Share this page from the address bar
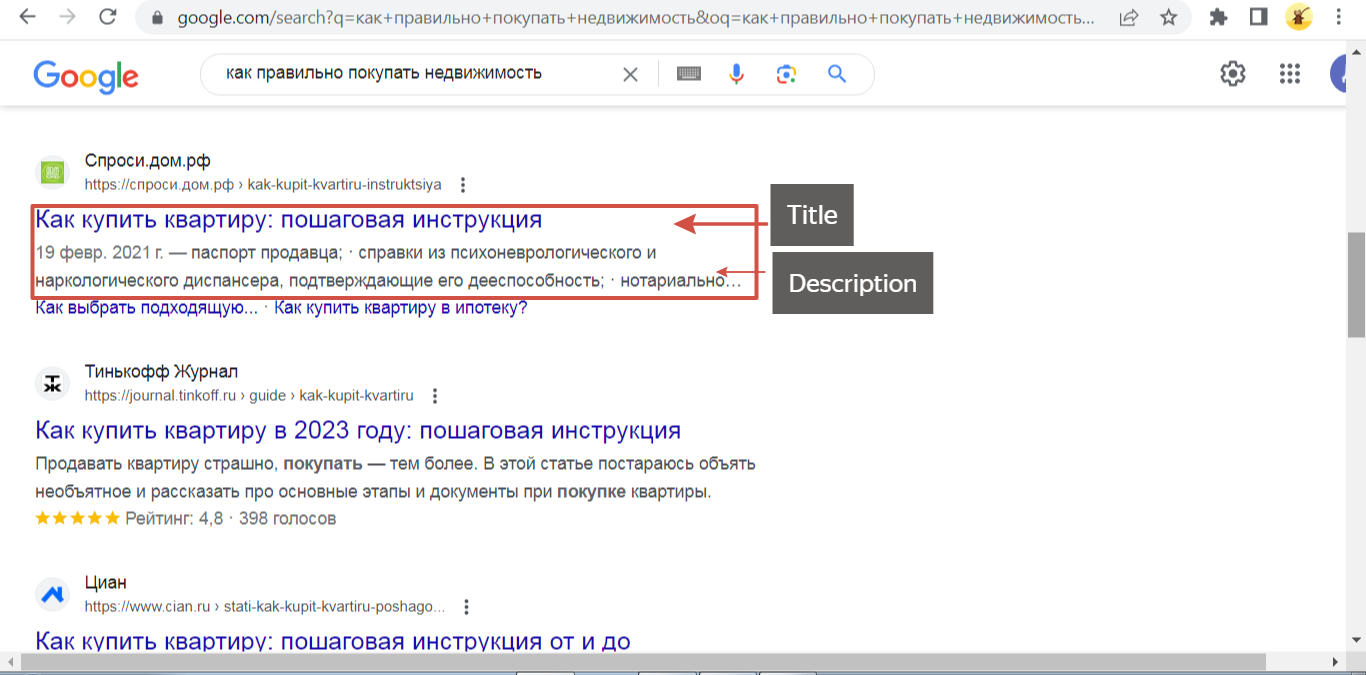The width and height of the screenshot is (1366, 675). [x=1128, y=18]
